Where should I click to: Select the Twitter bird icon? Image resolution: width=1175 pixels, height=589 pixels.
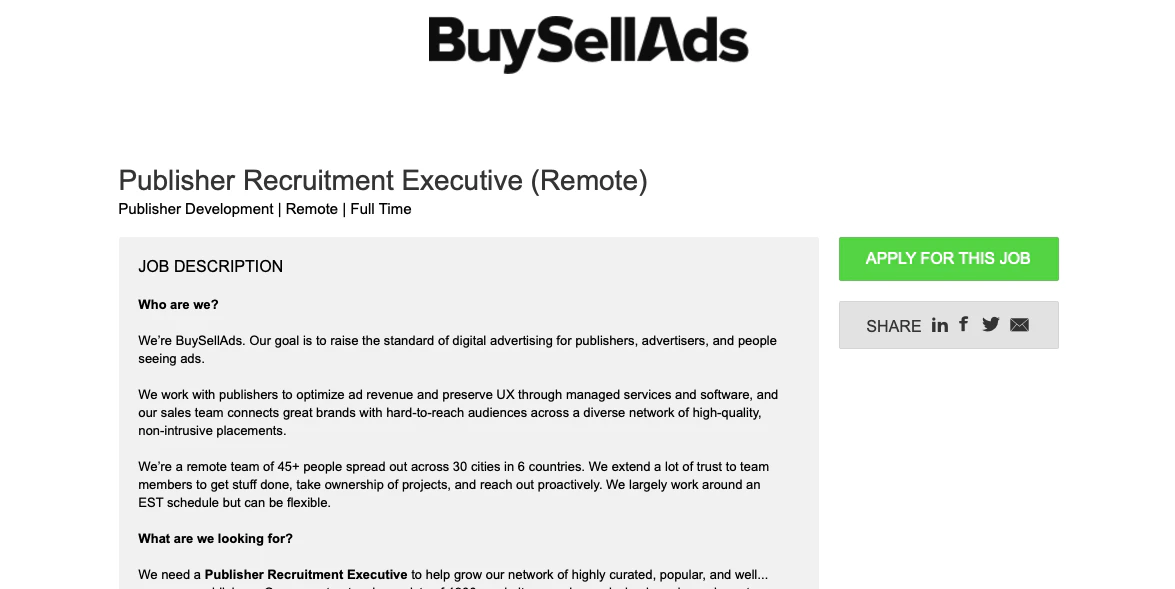coord(990,324)
